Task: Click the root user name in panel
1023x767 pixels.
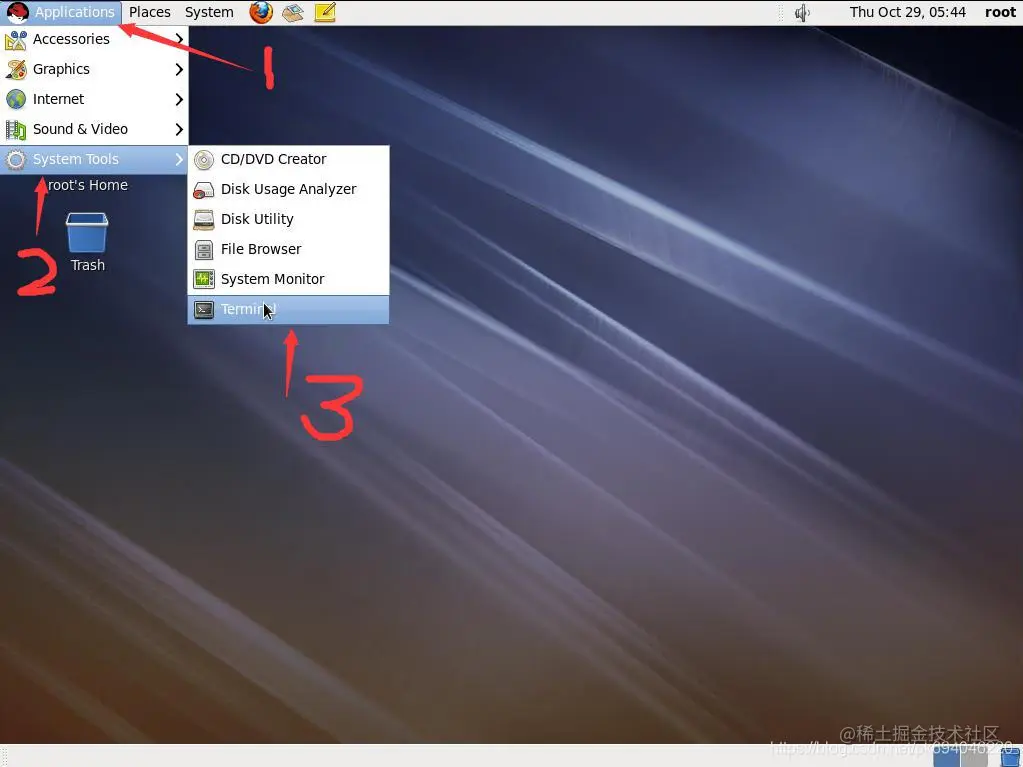Action: 1000,12
